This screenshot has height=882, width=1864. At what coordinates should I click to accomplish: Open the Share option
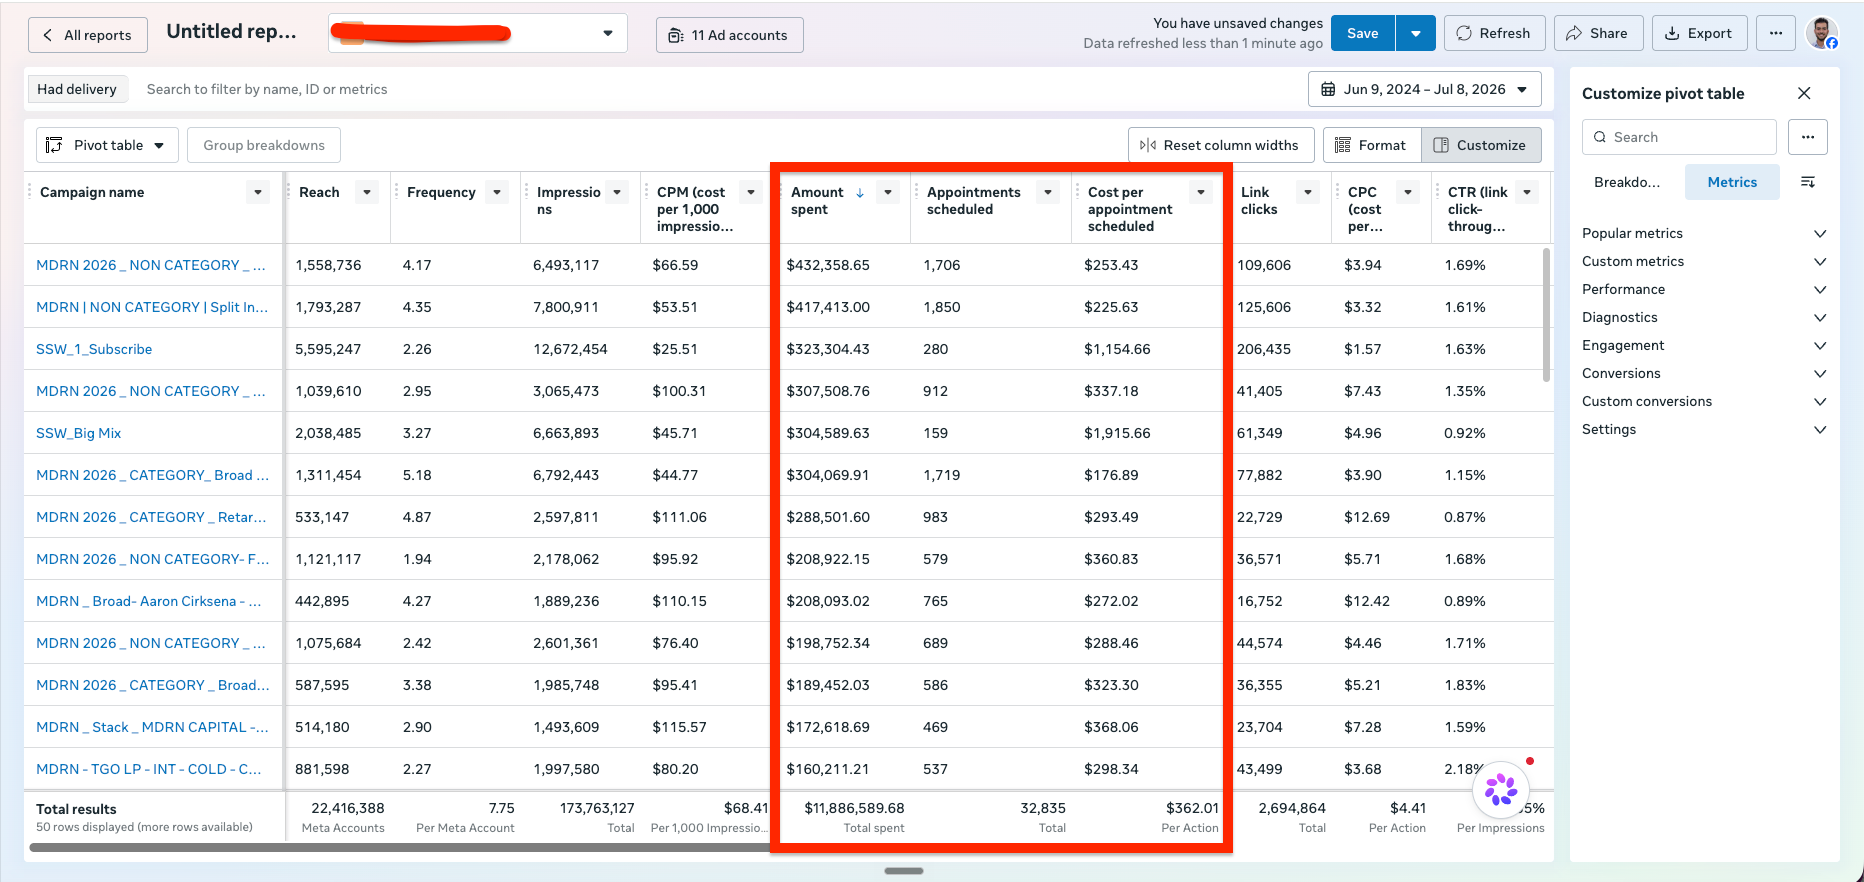point(1597,33)
